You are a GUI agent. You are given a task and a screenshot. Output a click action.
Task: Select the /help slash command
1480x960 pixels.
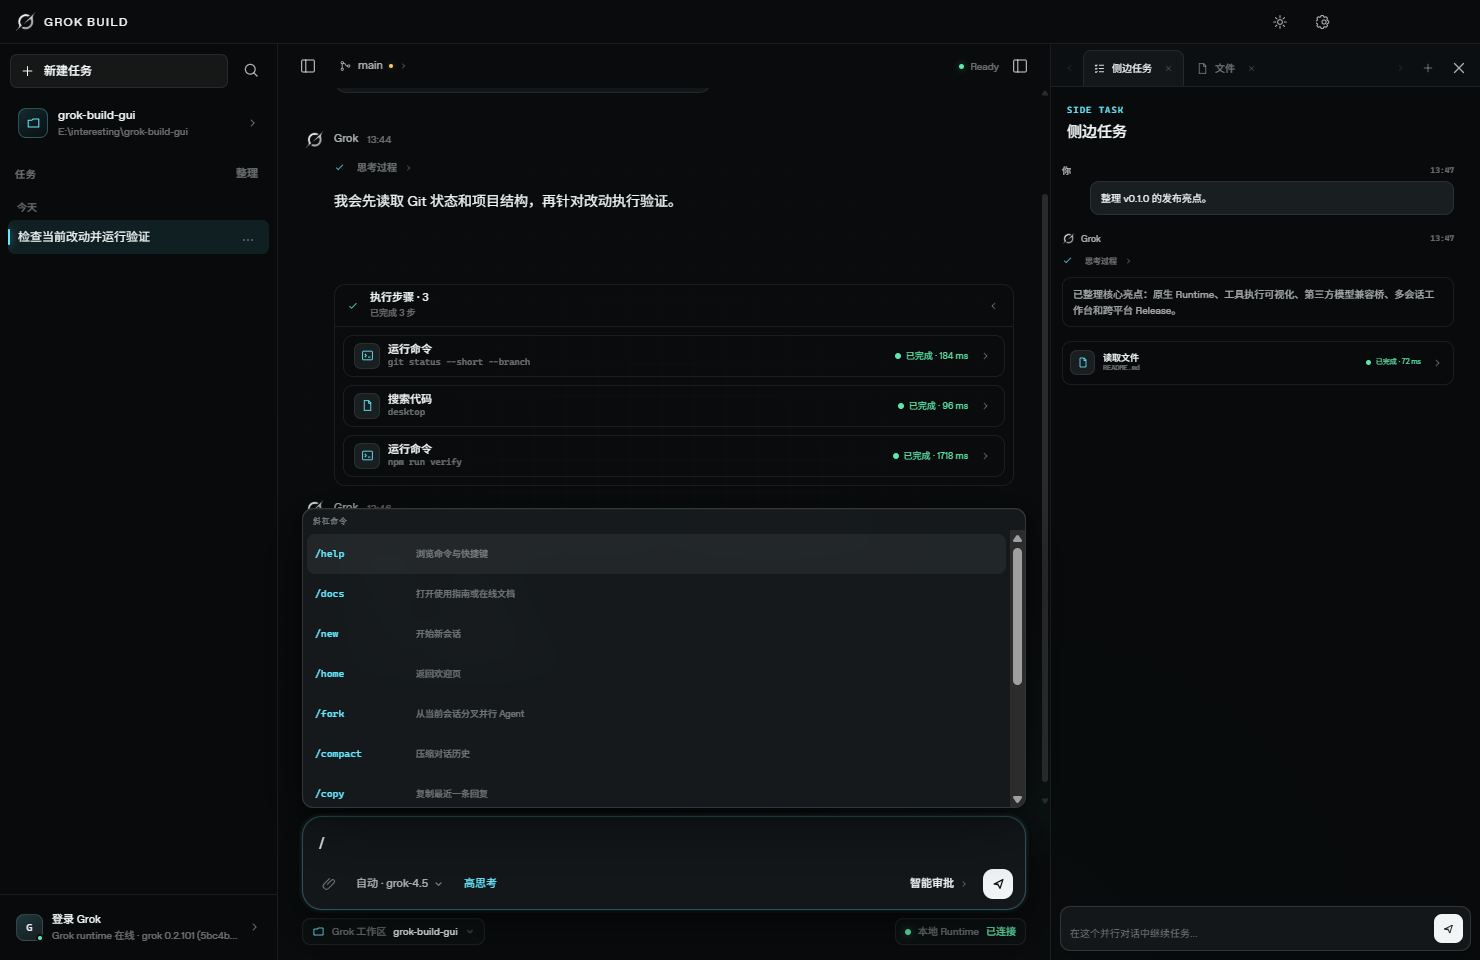(x=656, y=554)
